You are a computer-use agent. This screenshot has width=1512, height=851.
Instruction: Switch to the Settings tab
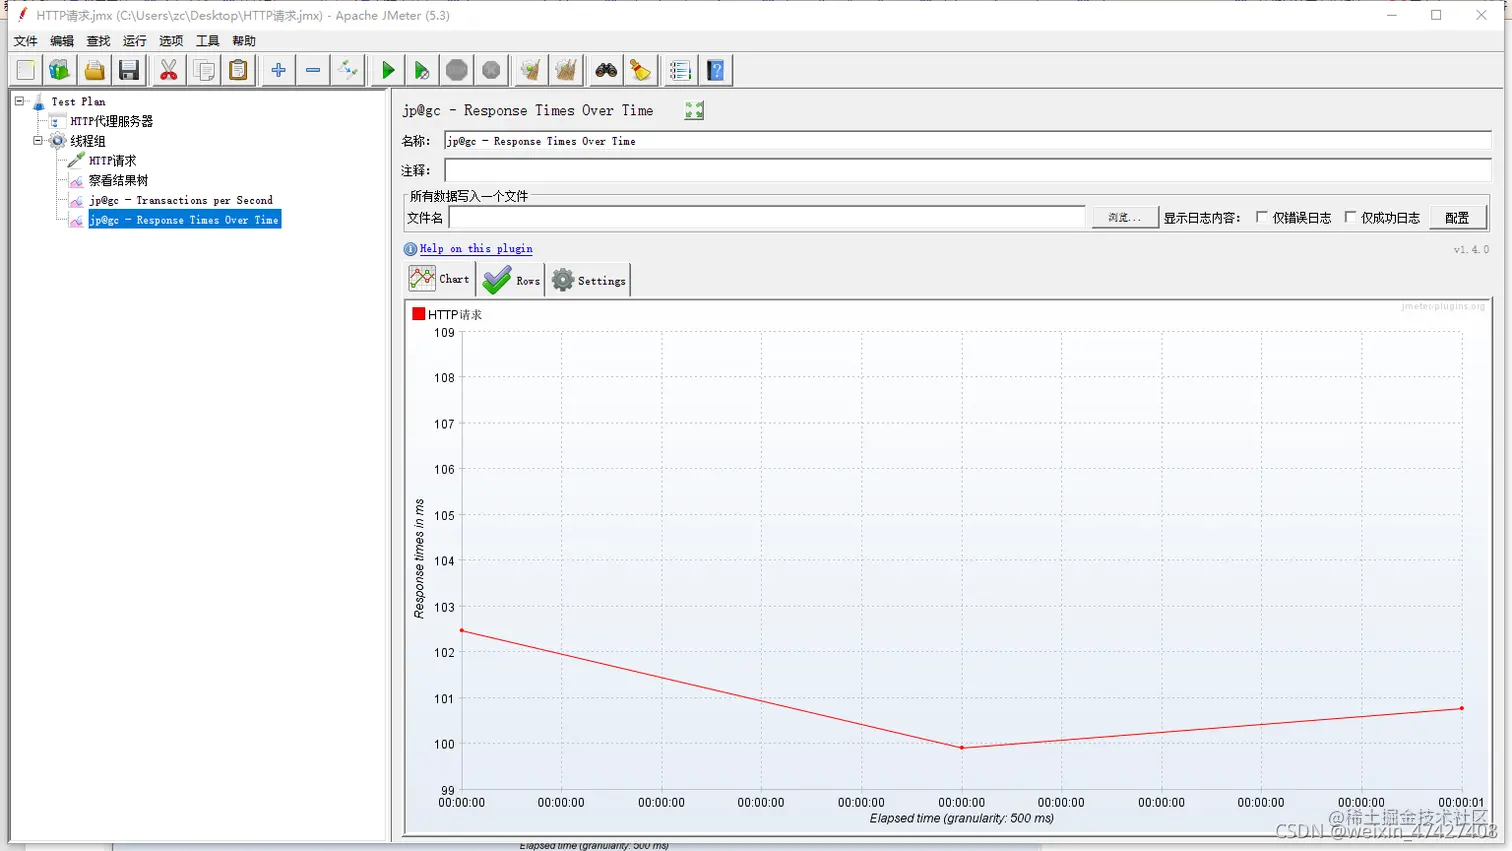588,280
